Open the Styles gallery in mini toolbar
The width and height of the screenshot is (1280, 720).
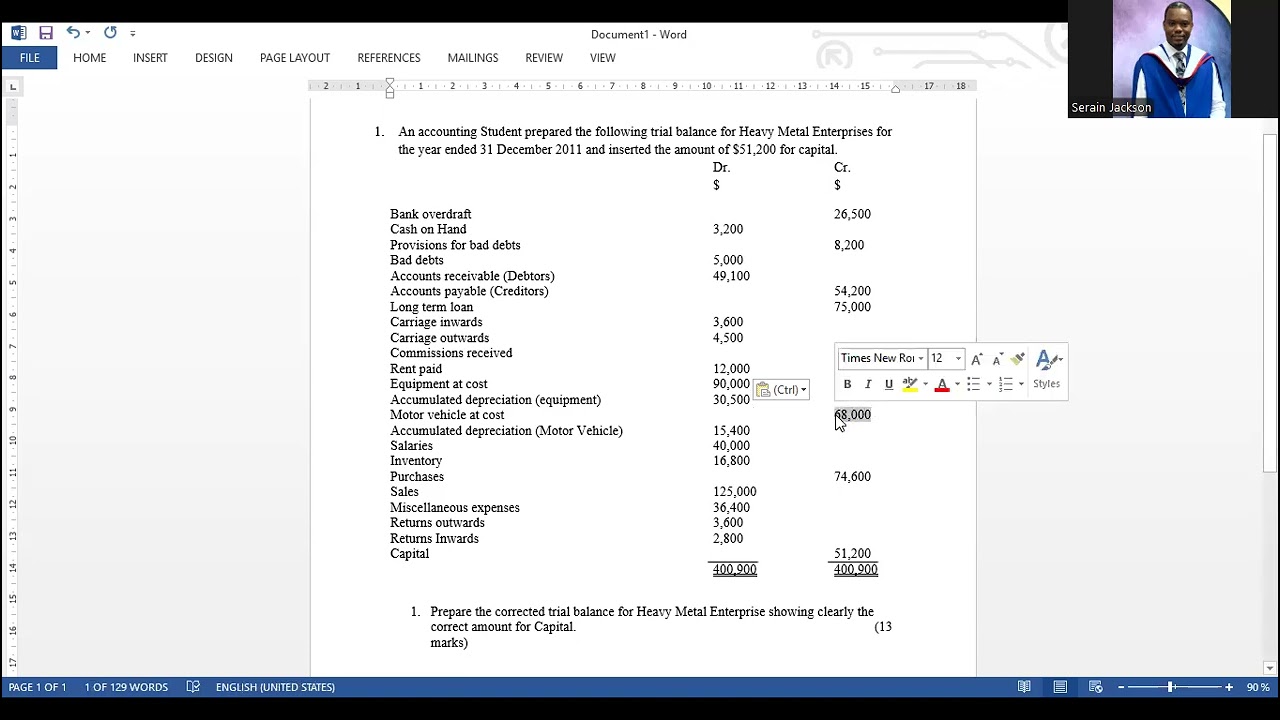click(1047, 369)
